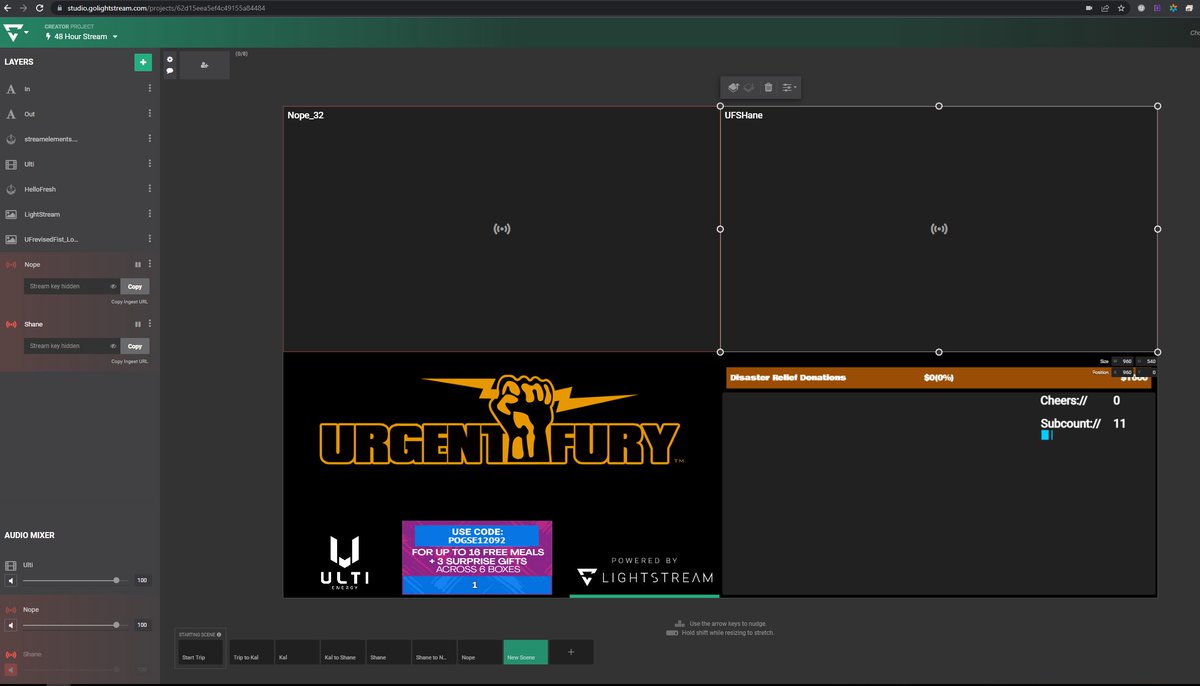Reload the browser page
The width and height of the screenshot is (1200, 686).
[38, 7]
